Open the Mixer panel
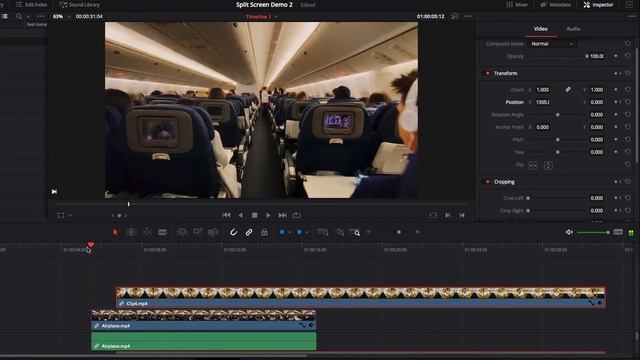The image size is (640, 360). pos(517,4)
